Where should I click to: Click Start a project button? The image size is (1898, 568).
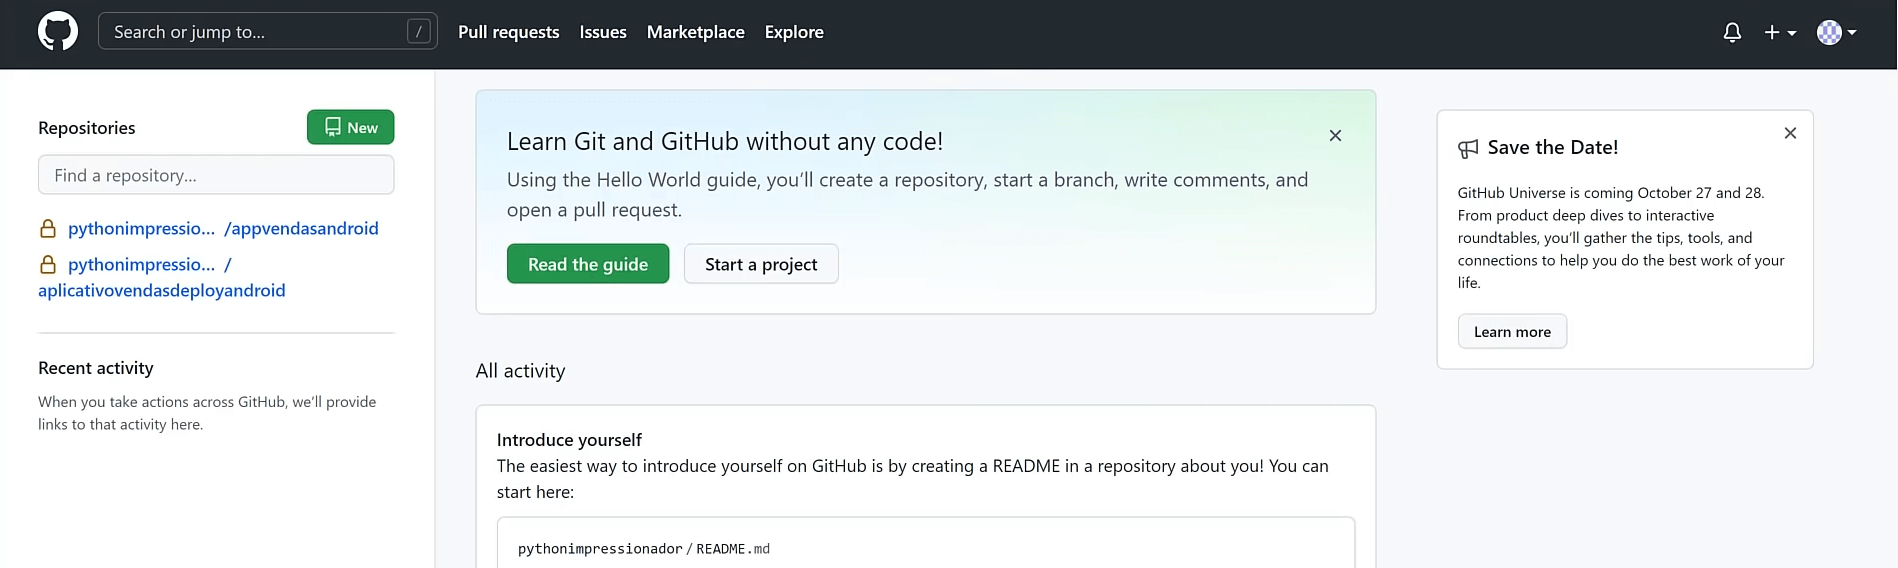[x=761, y=264]
